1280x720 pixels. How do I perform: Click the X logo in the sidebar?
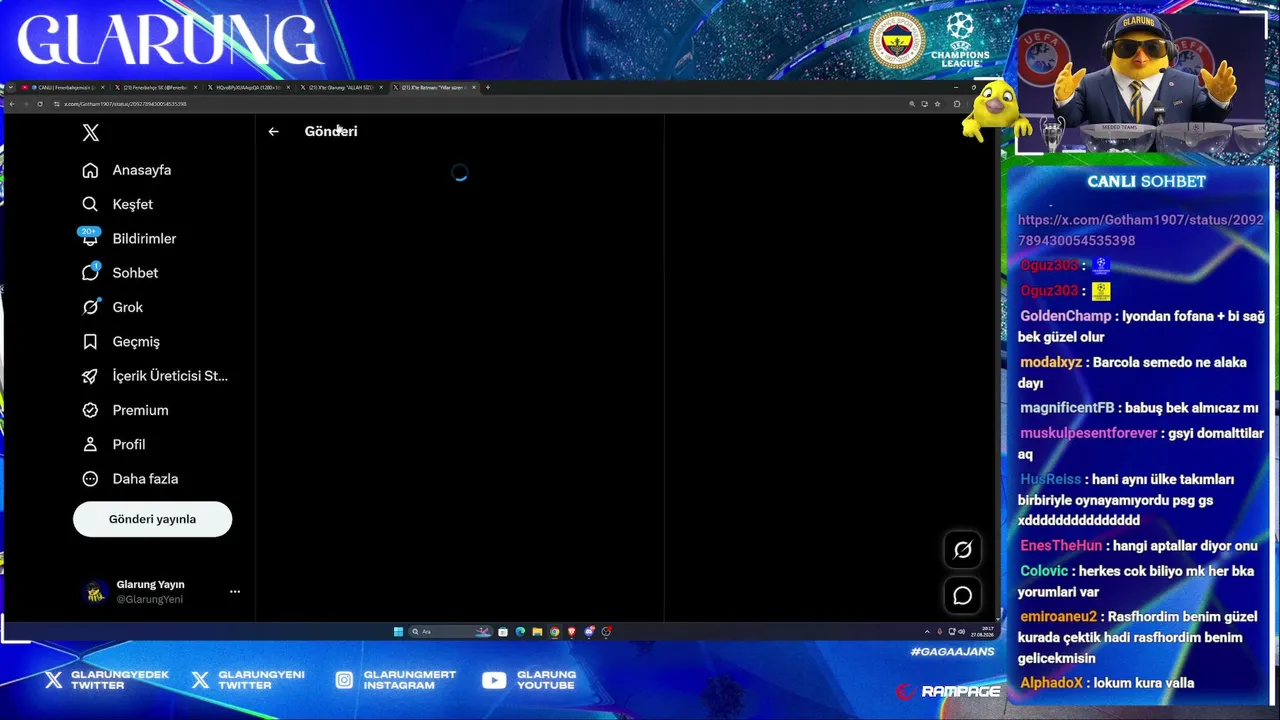tap(90, 133)
